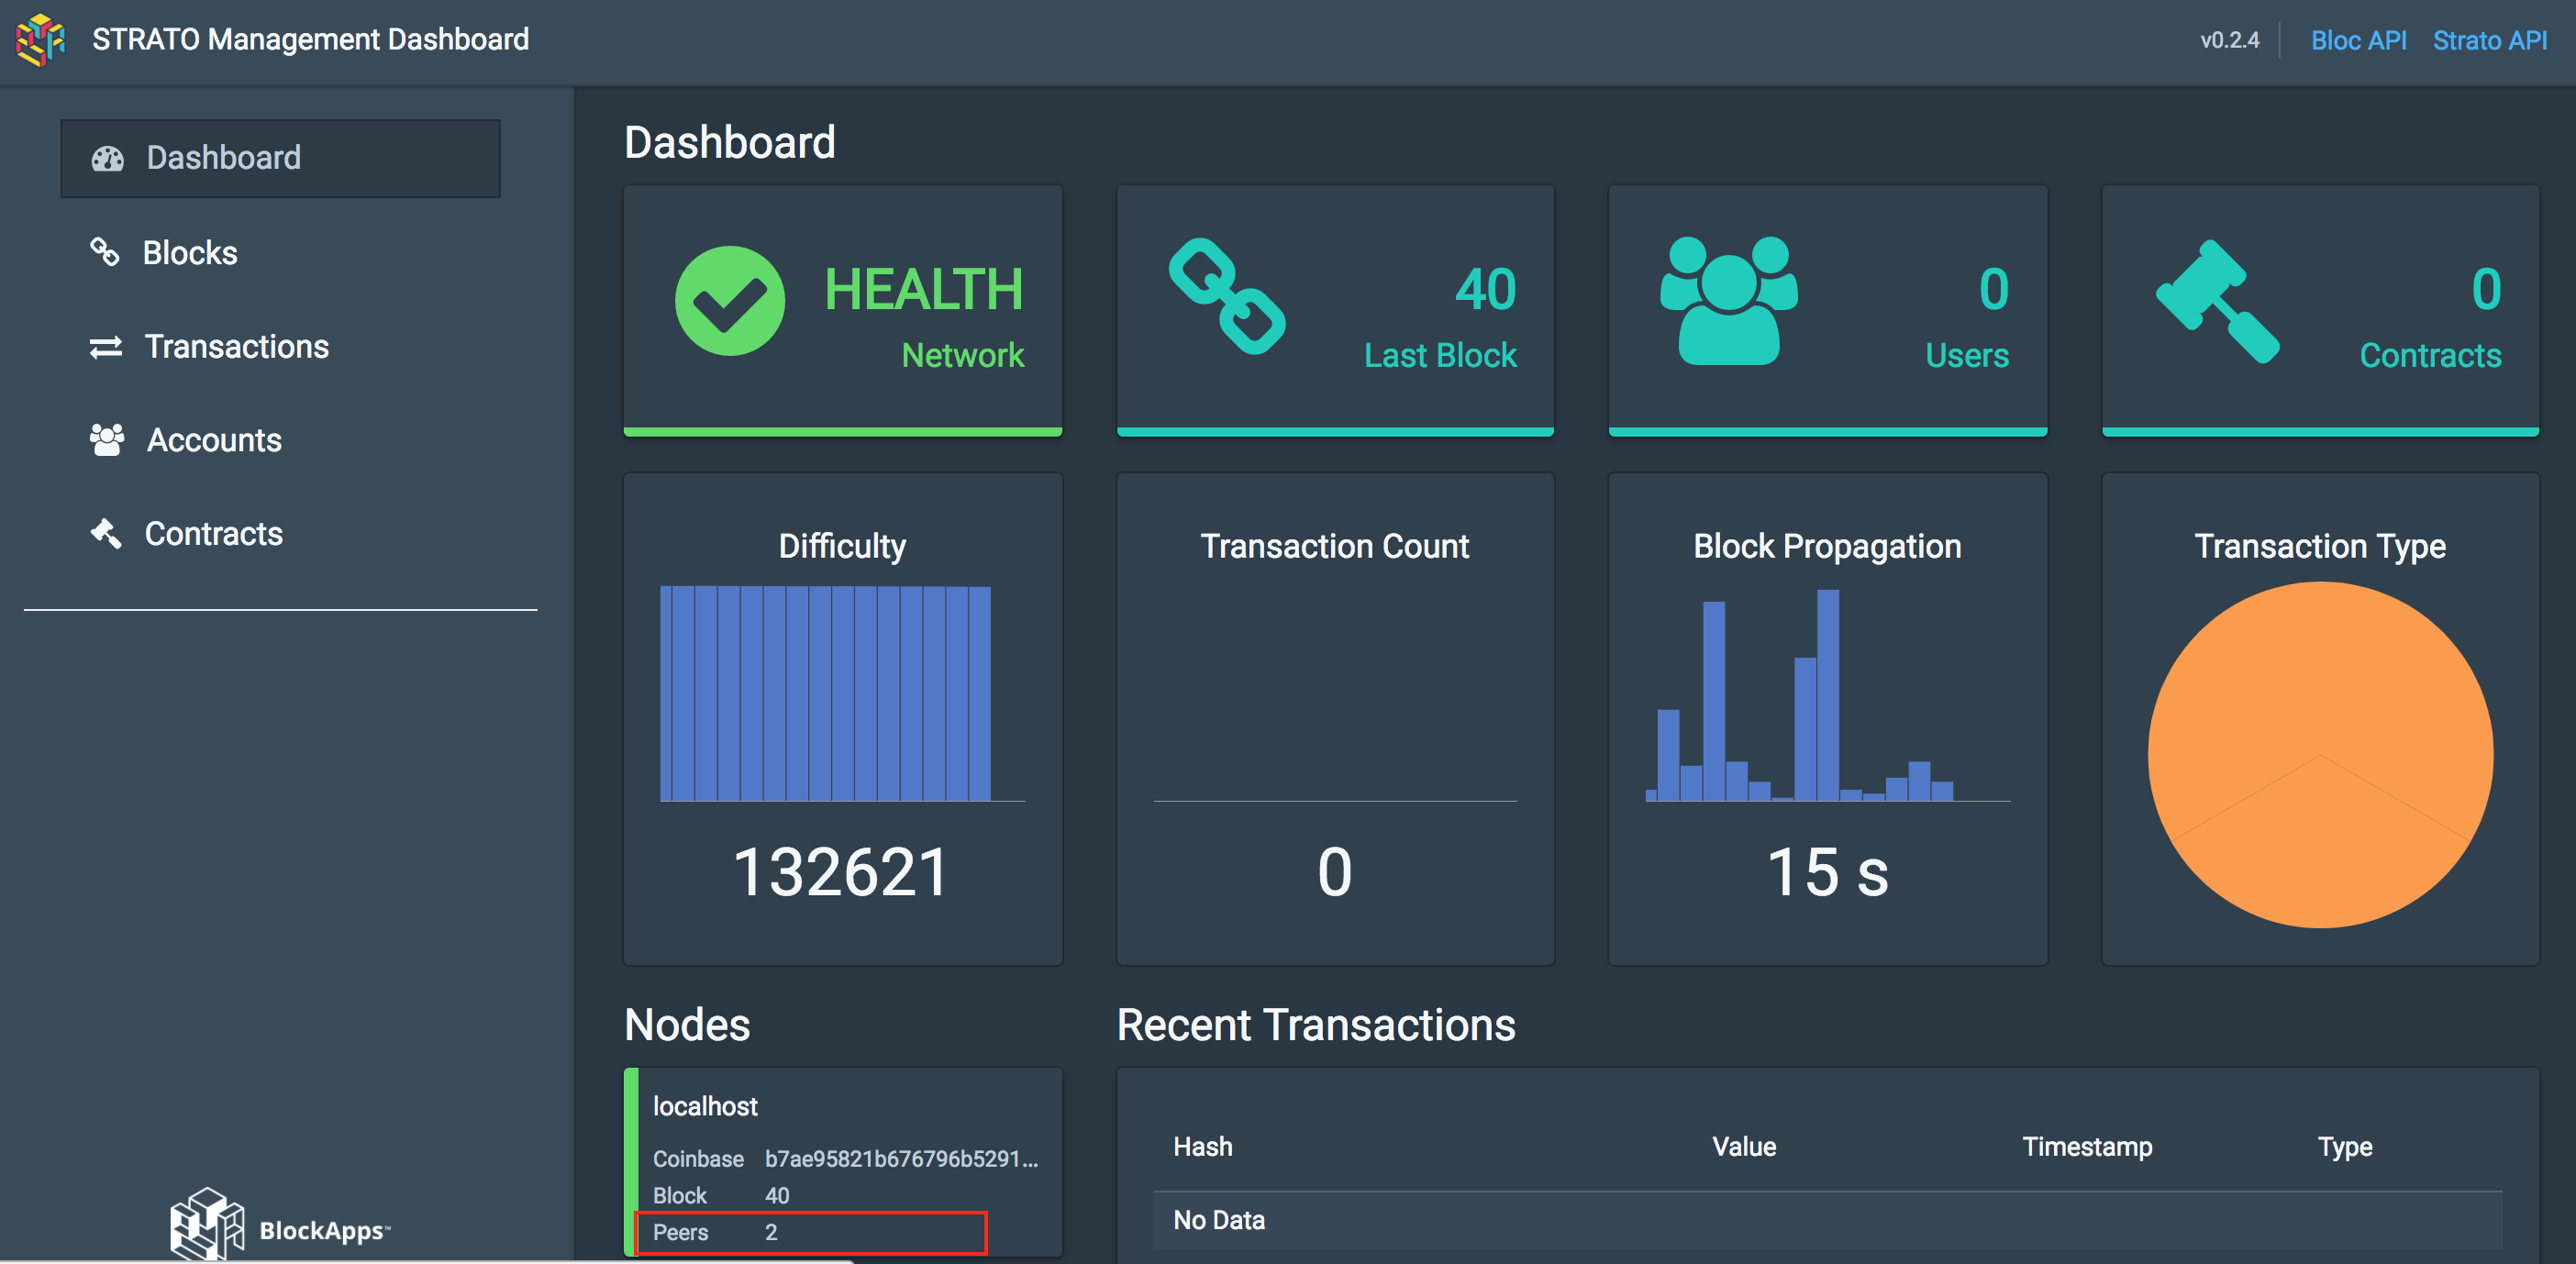Click the Timestamp column header

(2086, 1146)
